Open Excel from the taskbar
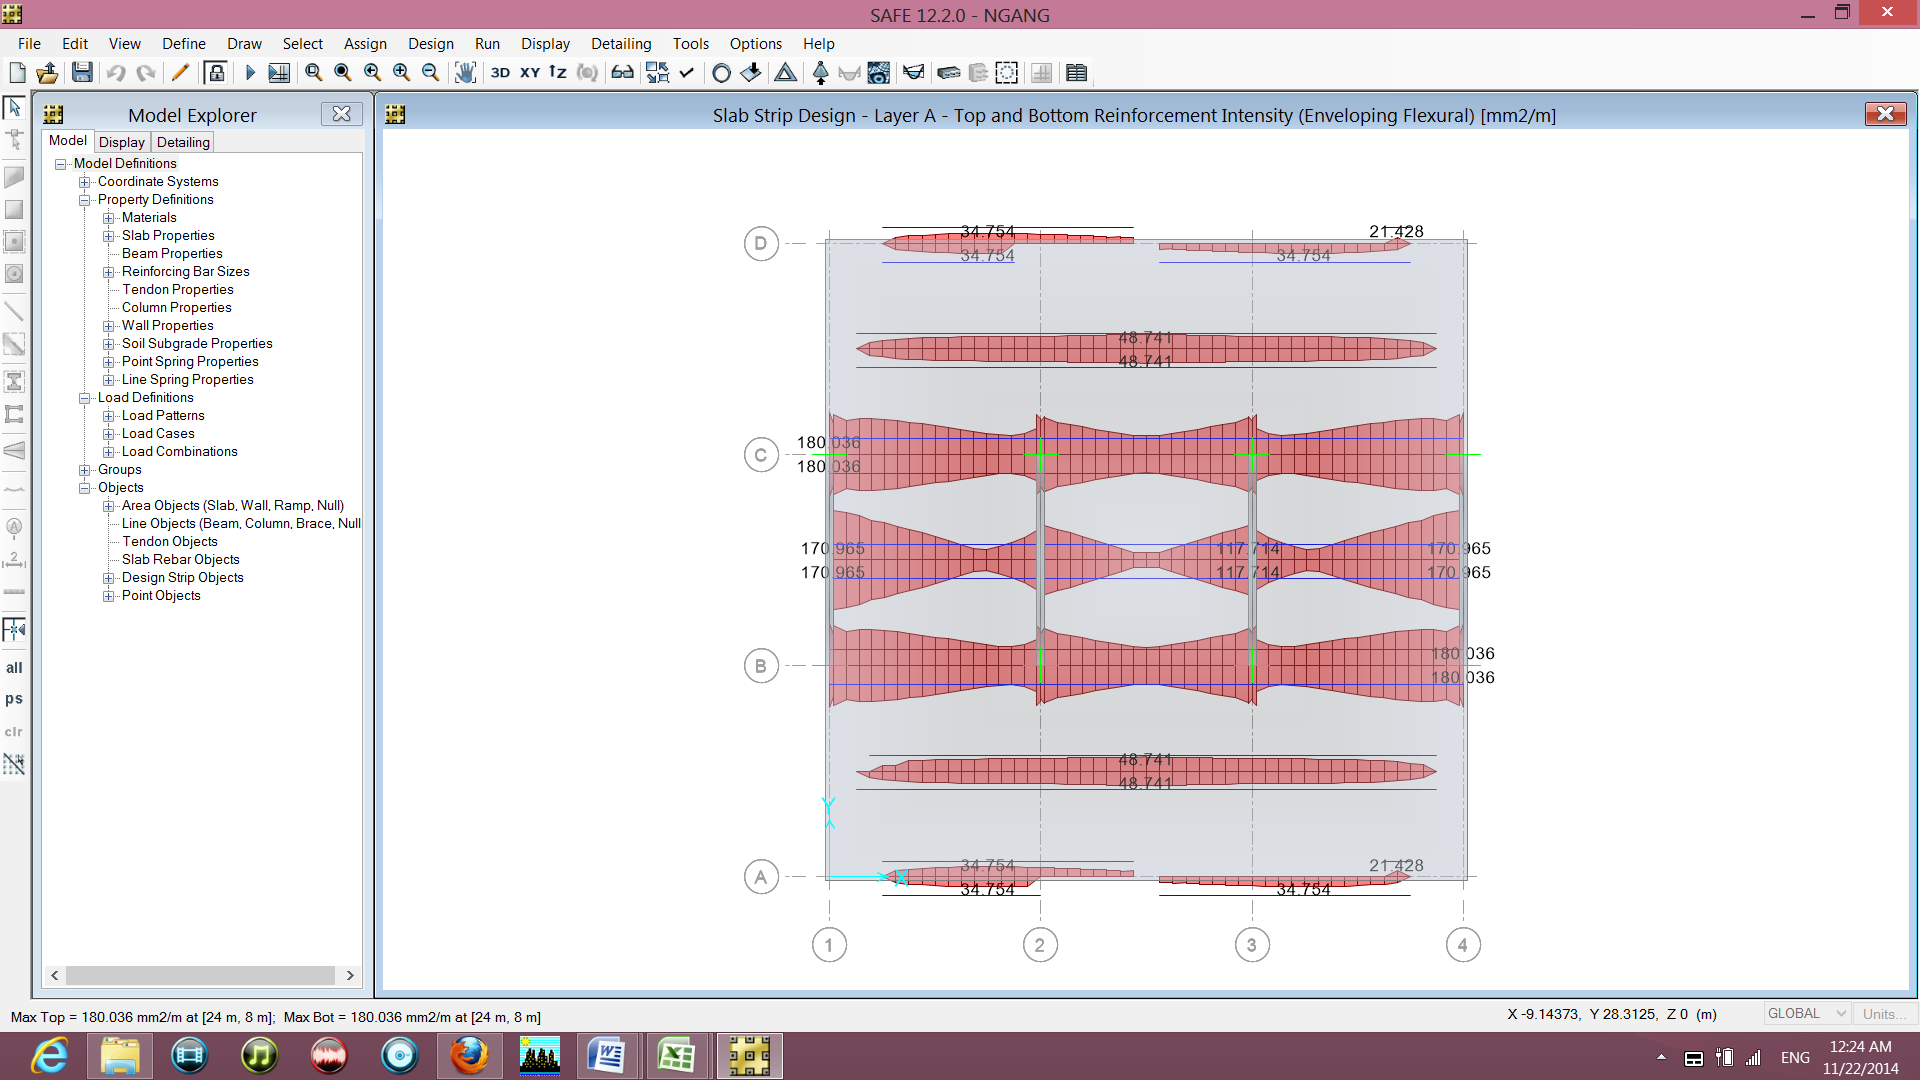The width and height of the screenshot is (1920, 1080). tap(677, 1056)
